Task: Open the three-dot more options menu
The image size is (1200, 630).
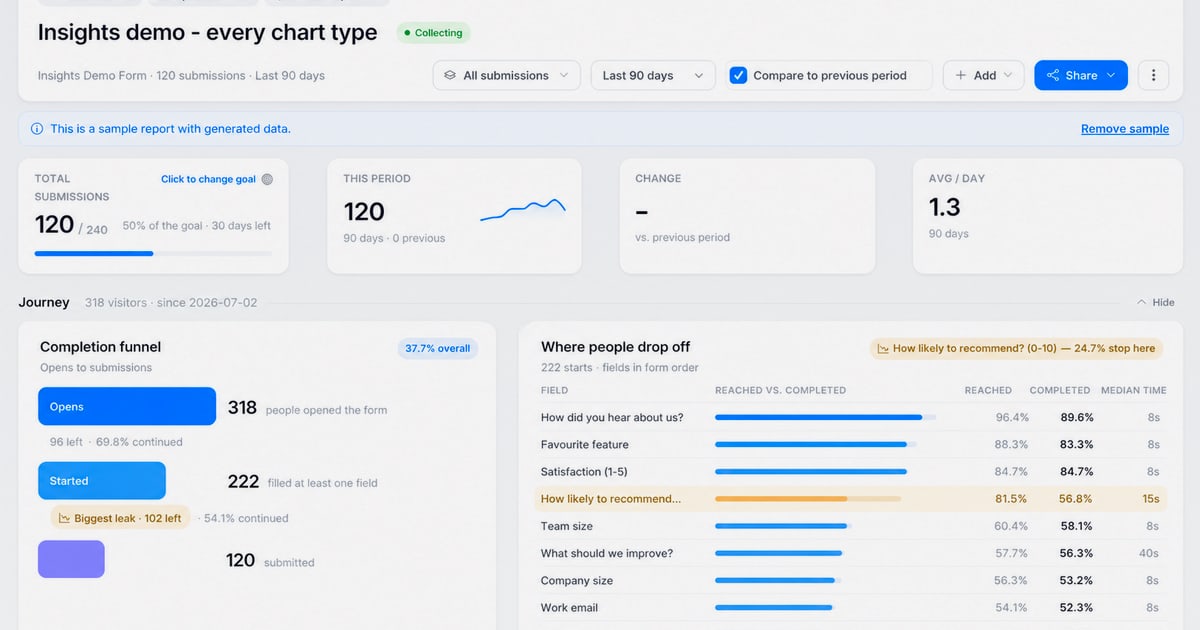Action: pos(1153,75)
